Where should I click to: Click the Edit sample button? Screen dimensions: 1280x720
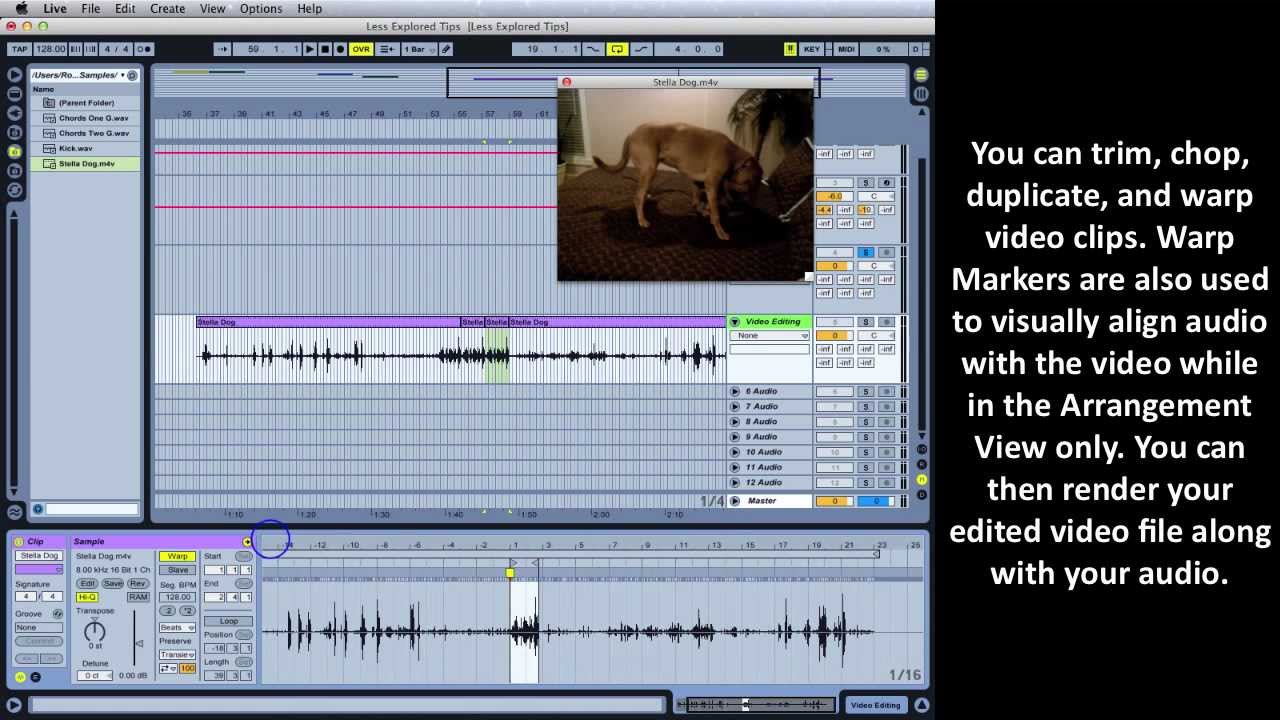pyautogui.click(x=88, y=584)
